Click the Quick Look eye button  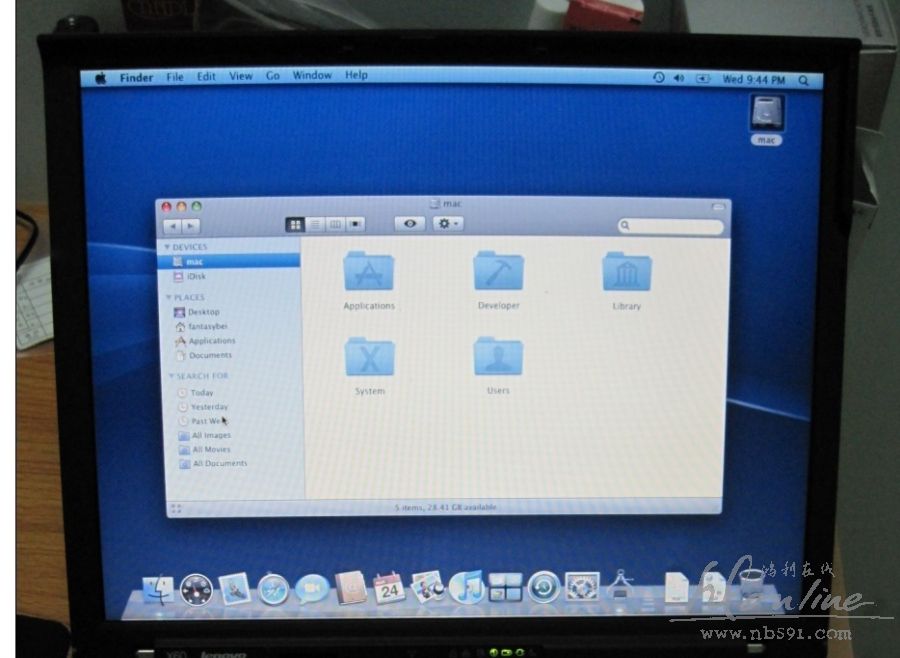coord(409,224)
